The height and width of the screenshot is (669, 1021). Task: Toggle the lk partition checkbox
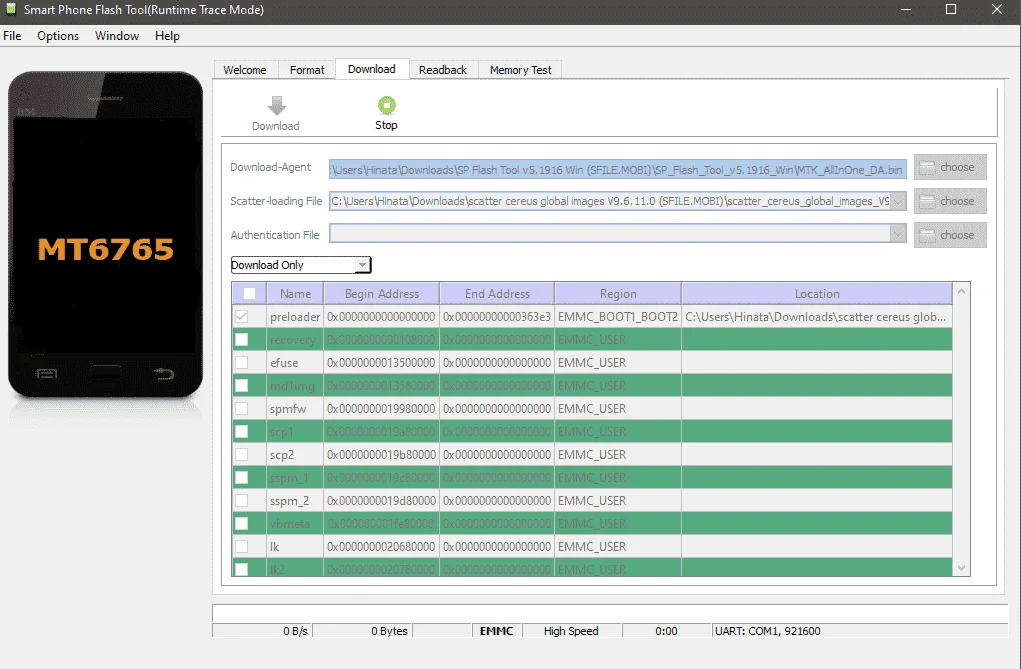pyautogui.click(x=242, y=546)
